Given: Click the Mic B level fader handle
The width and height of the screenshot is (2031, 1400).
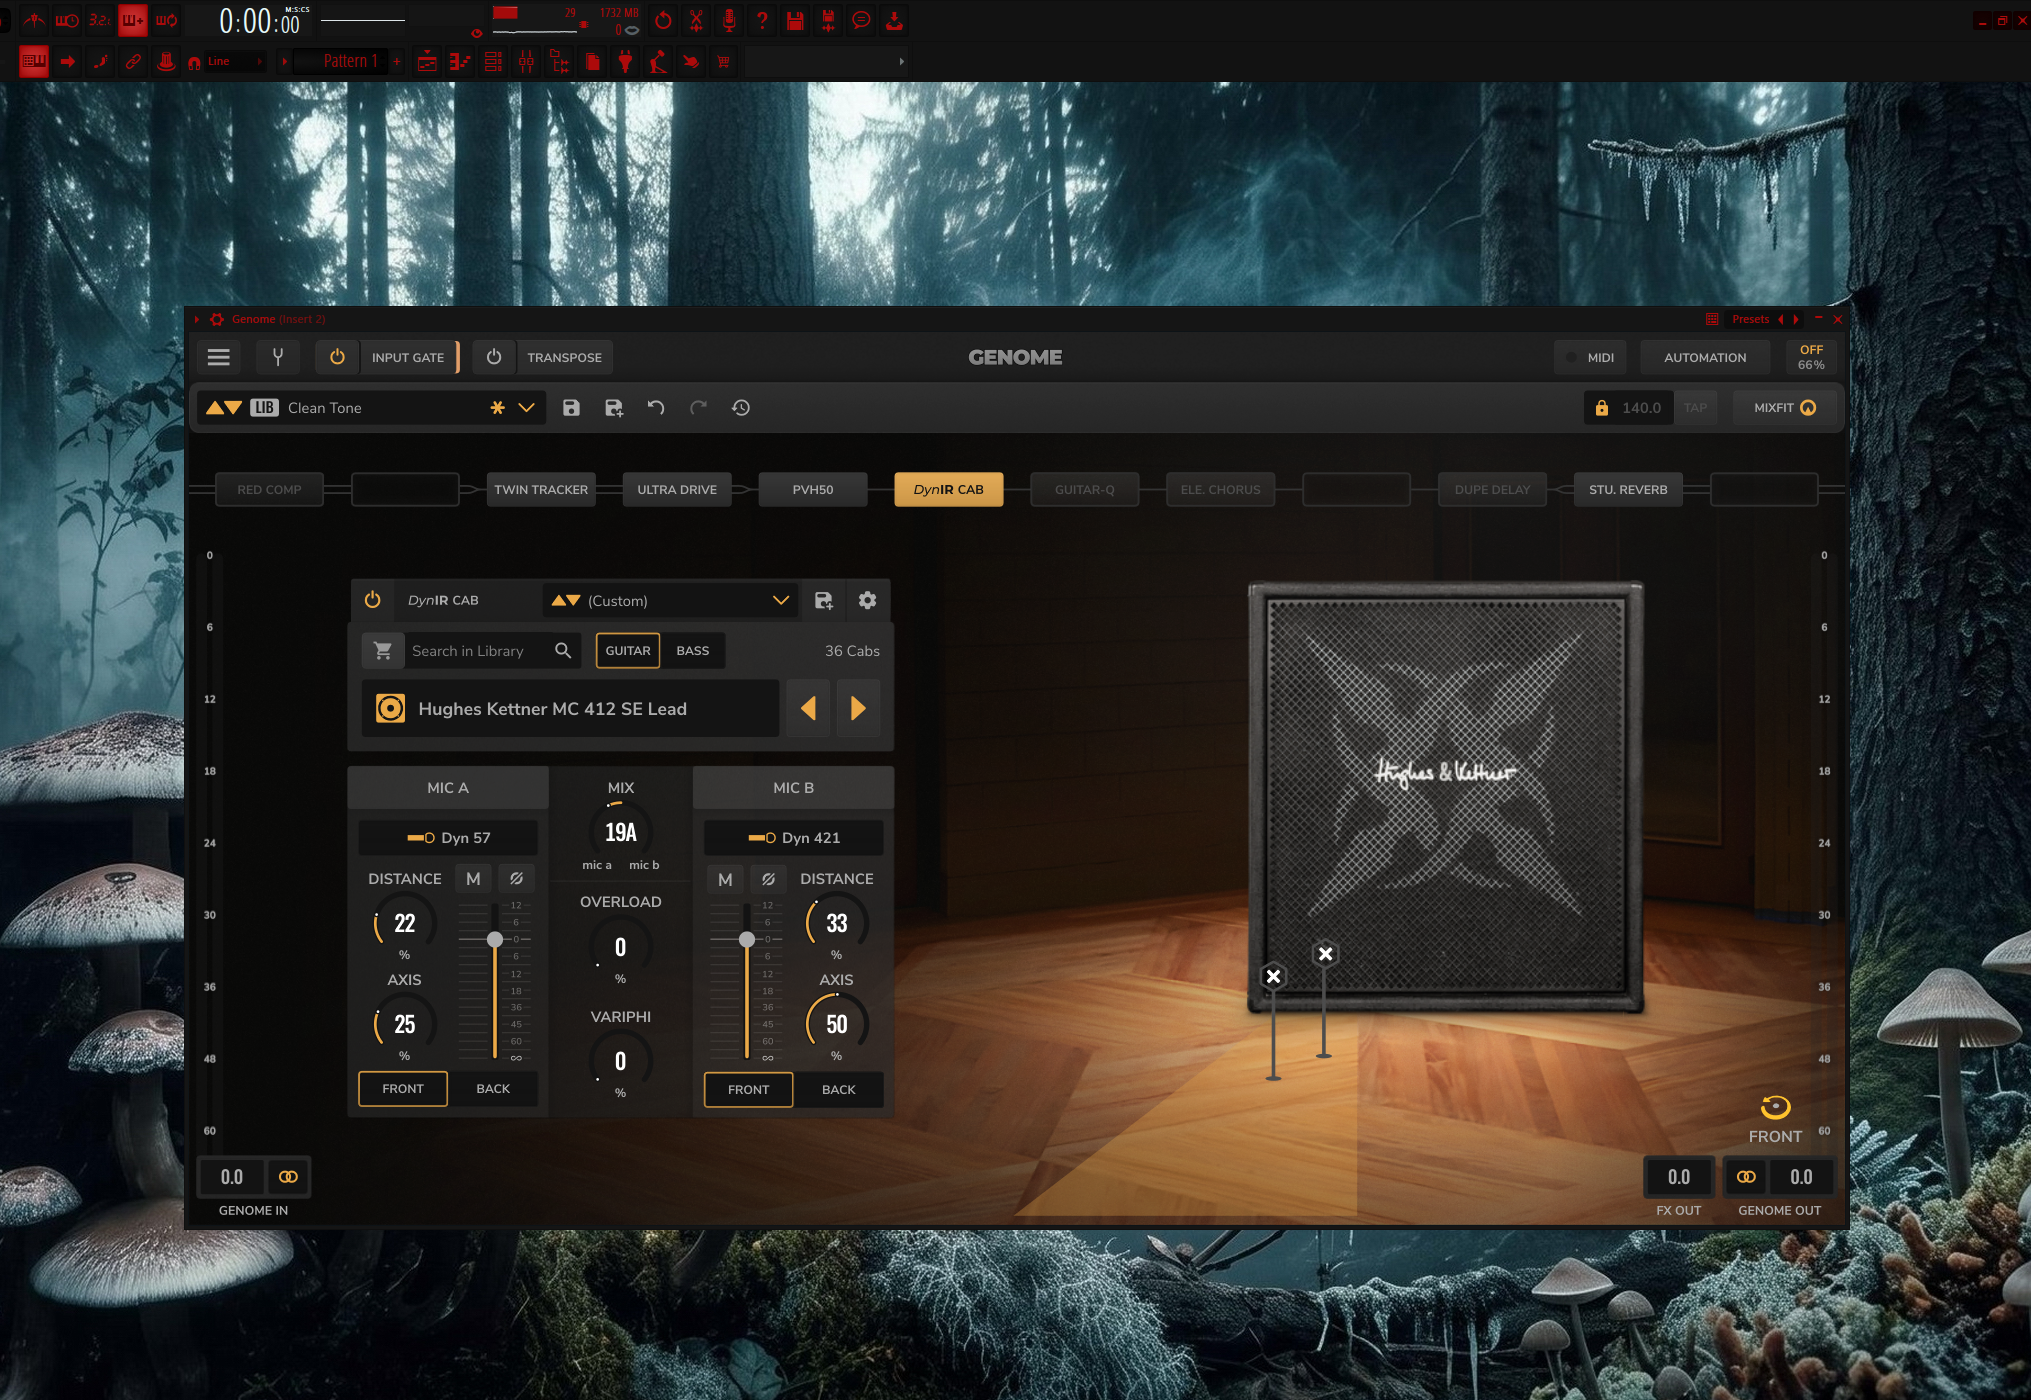Looking at the screenshot, I should coord(747,940).
